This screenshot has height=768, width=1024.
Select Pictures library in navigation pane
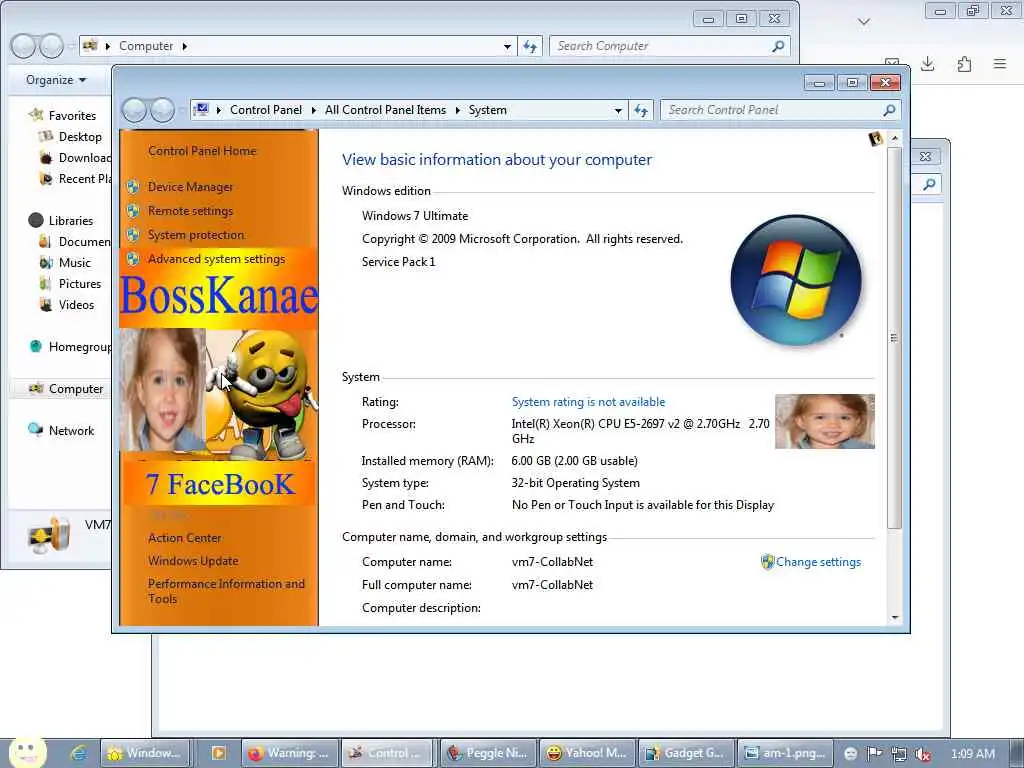point(80,283)
